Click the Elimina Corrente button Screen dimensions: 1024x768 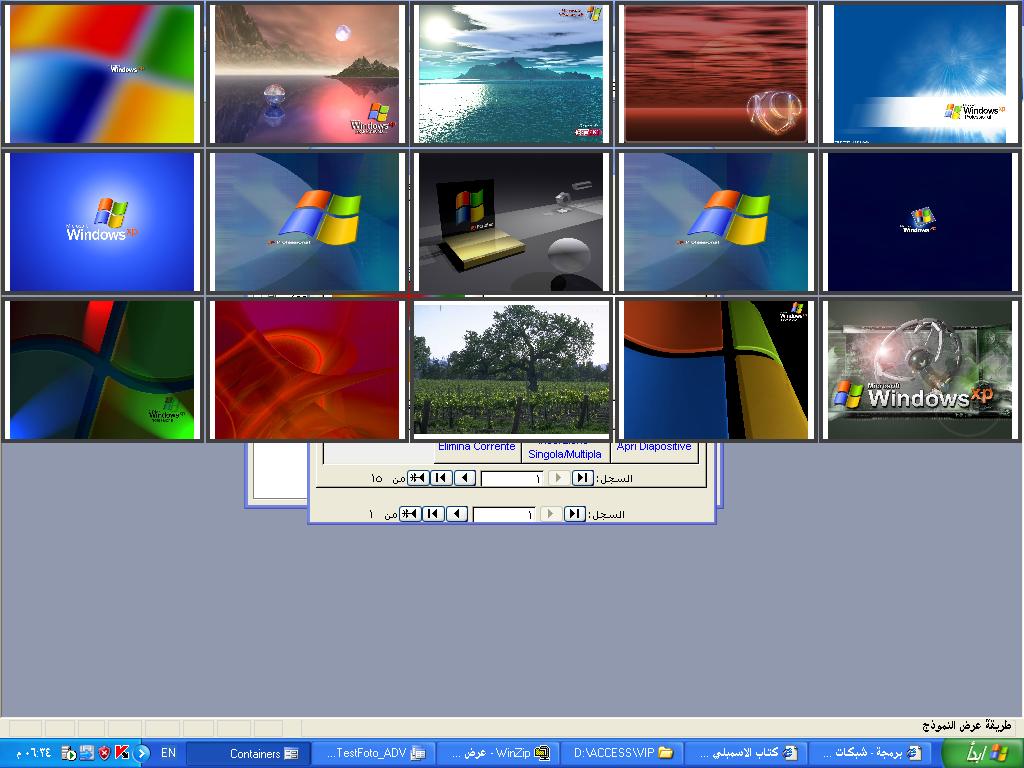(x=477, y=451)
